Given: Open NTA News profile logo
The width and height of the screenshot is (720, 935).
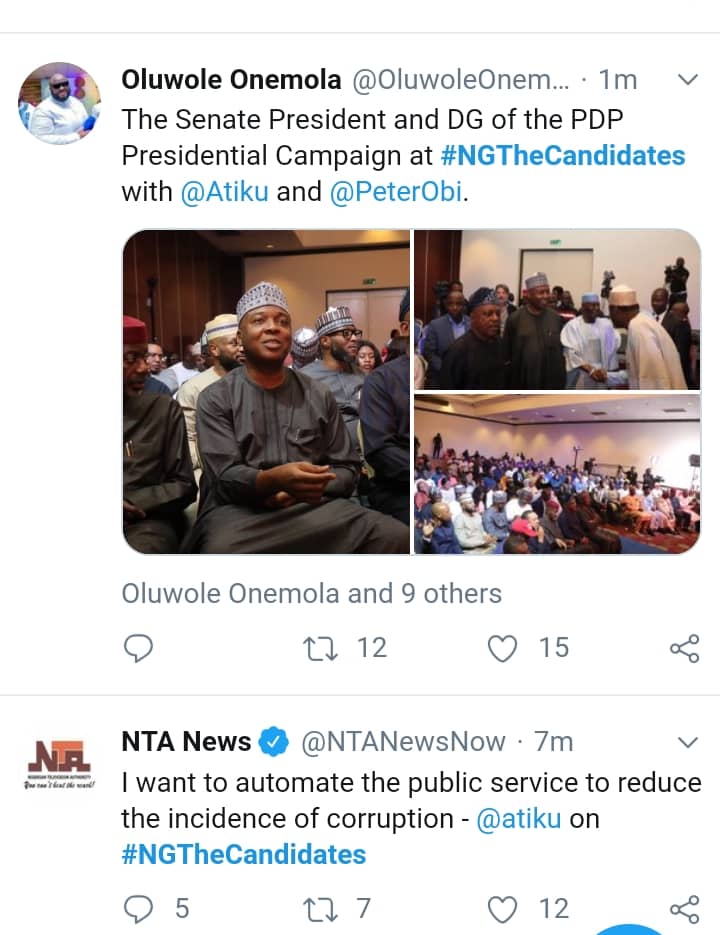Looking at the screenshot, I should pos(60,766).
